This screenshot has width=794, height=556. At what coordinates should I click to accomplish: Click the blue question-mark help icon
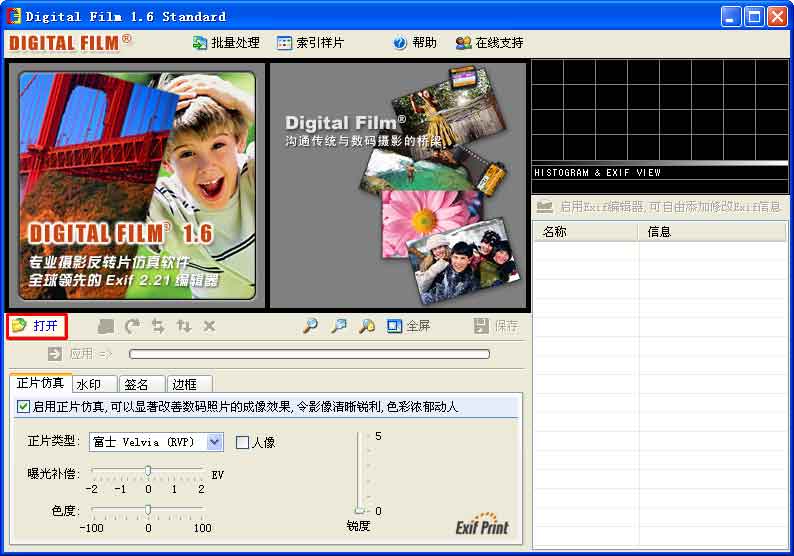[400, 43]
